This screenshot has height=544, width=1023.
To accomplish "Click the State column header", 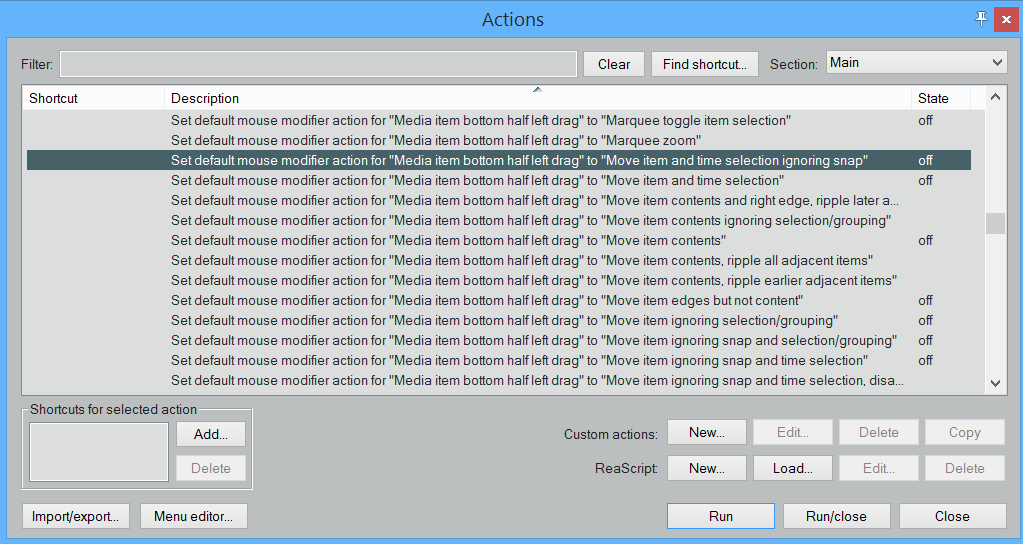I will coord(940,98).
